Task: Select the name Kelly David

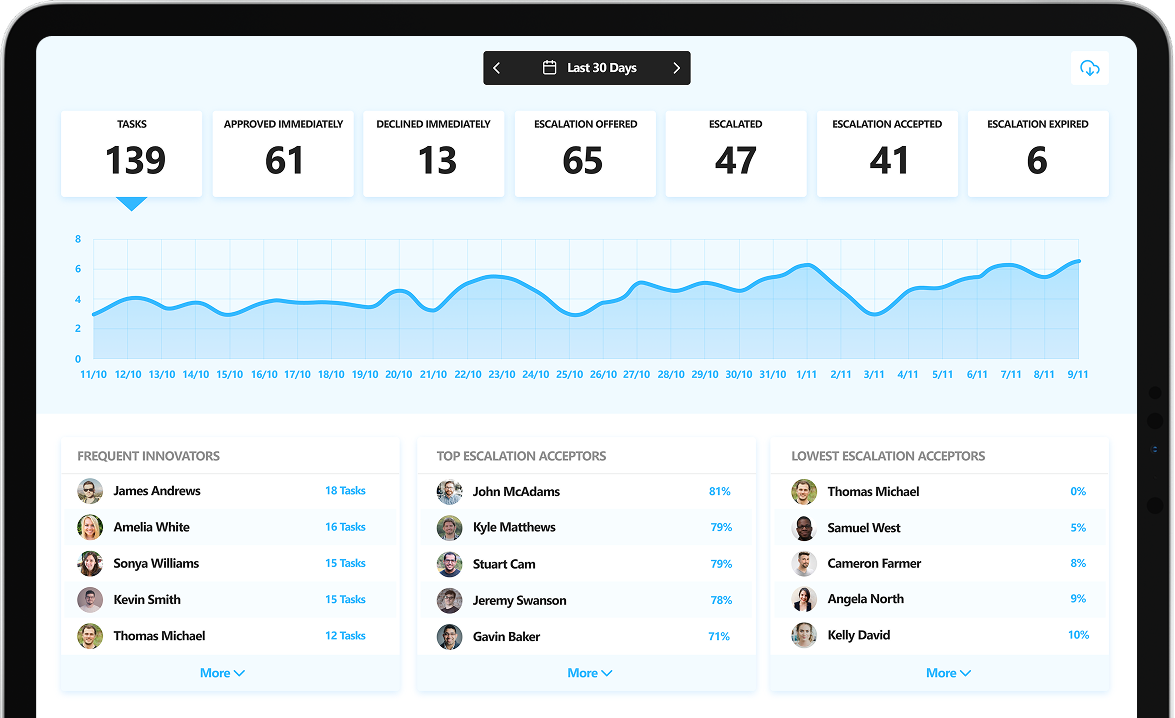Action: (x=859, y=635)
